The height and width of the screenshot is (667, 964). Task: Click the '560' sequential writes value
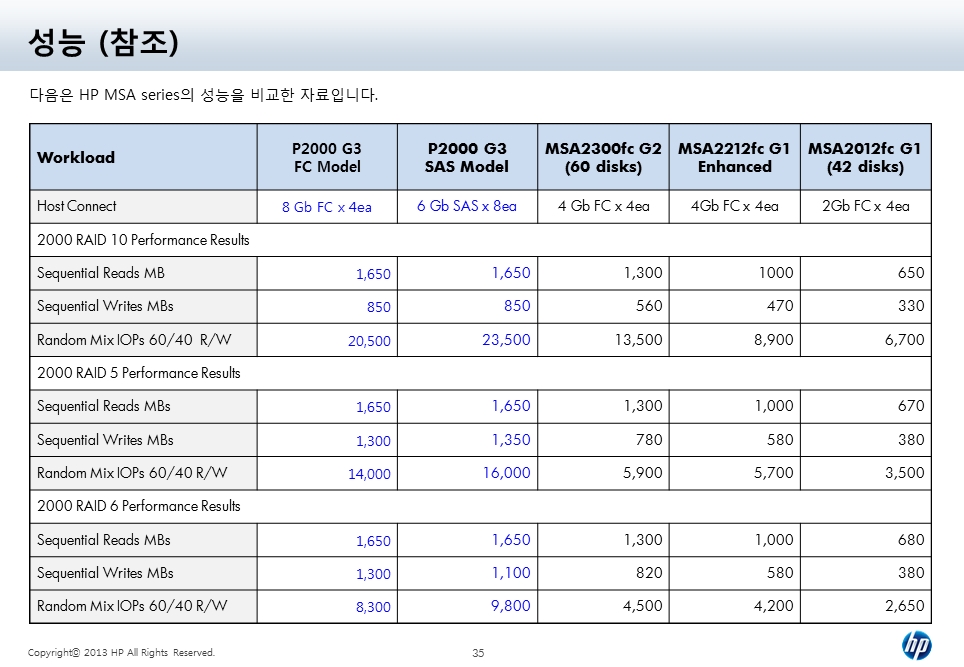649,306
